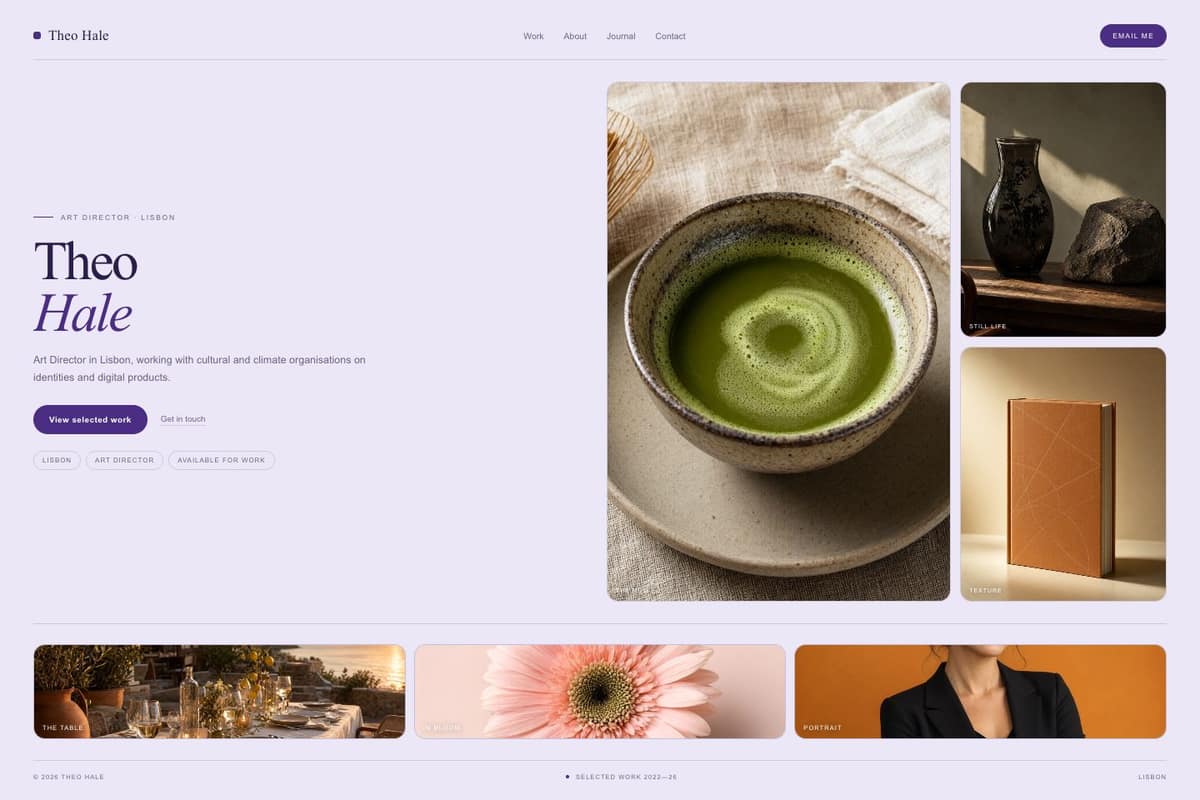Image resolution: width=1200 pixels, height=800 pixels.
Task: Click 'Selected Work 2022—26' footer text
Action: (x=626, y=777)
